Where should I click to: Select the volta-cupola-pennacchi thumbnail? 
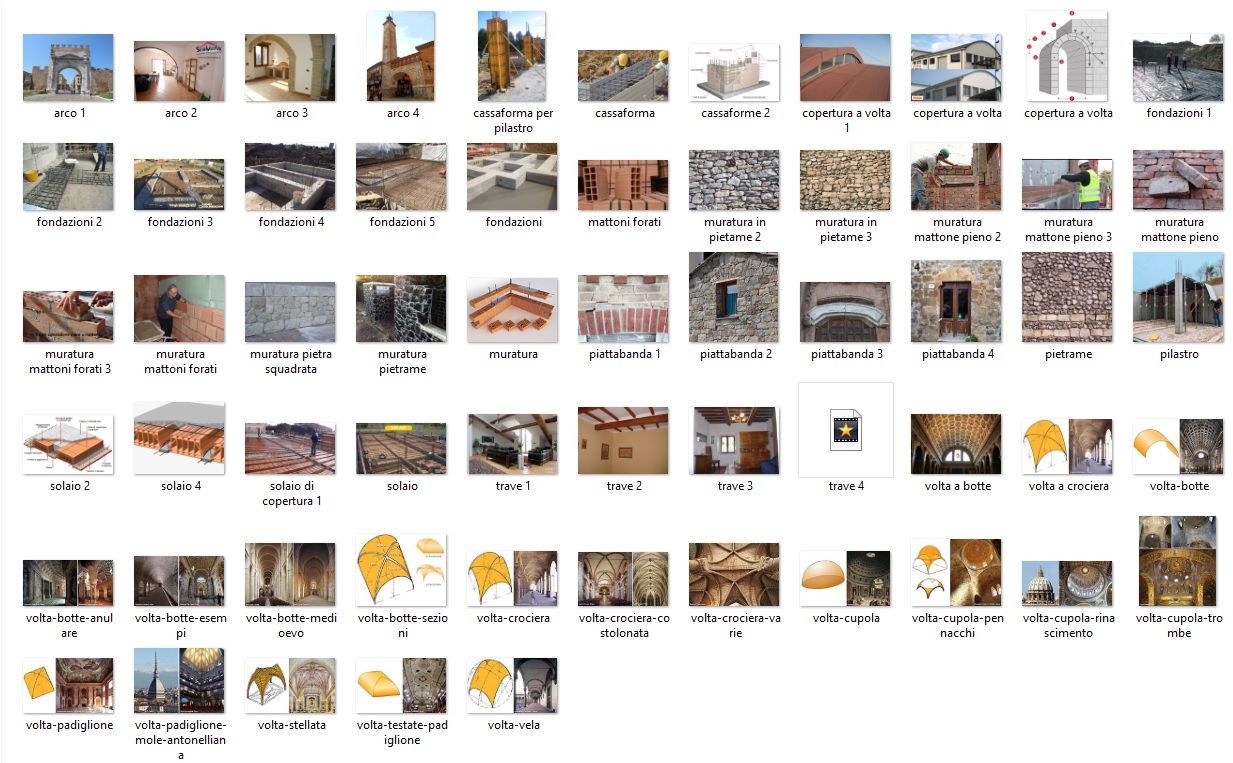coord(956,573)
